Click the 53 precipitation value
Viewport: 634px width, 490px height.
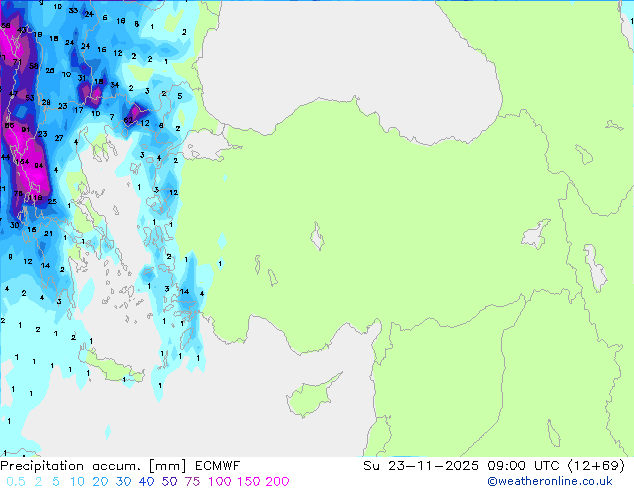(x=30, y=98)
